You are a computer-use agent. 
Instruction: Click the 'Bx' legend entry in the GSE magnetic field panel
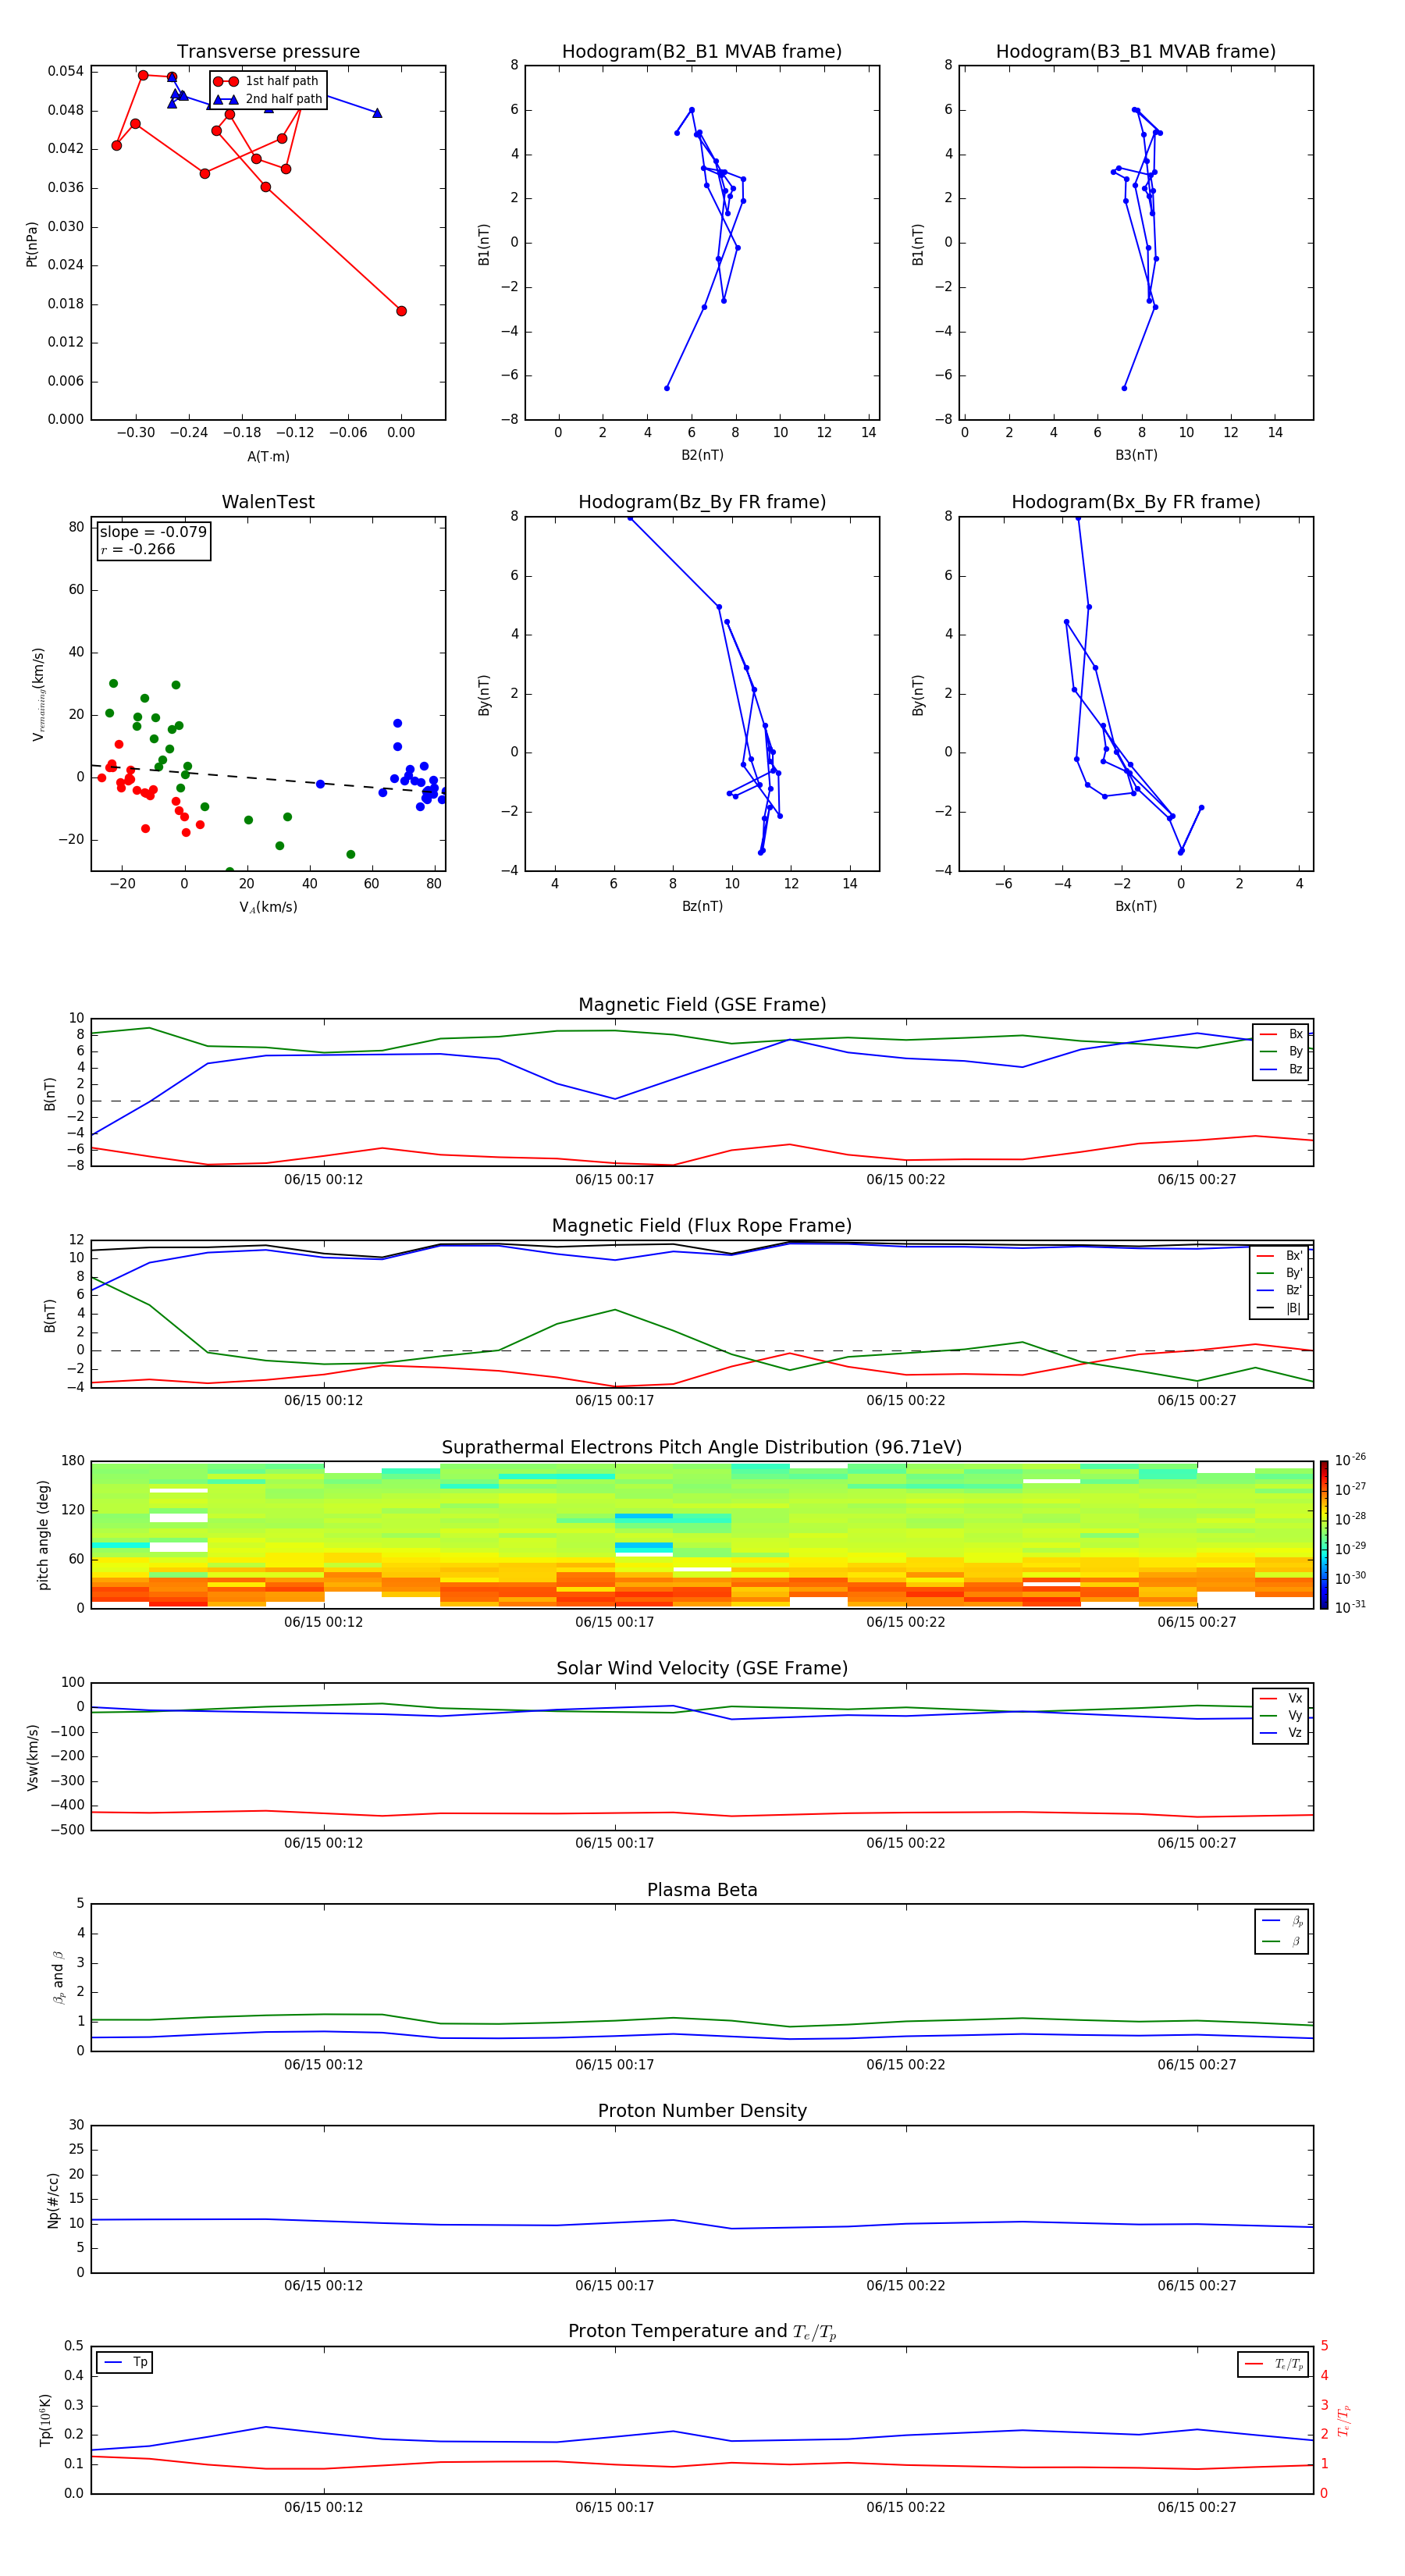pos(1281,1034)
